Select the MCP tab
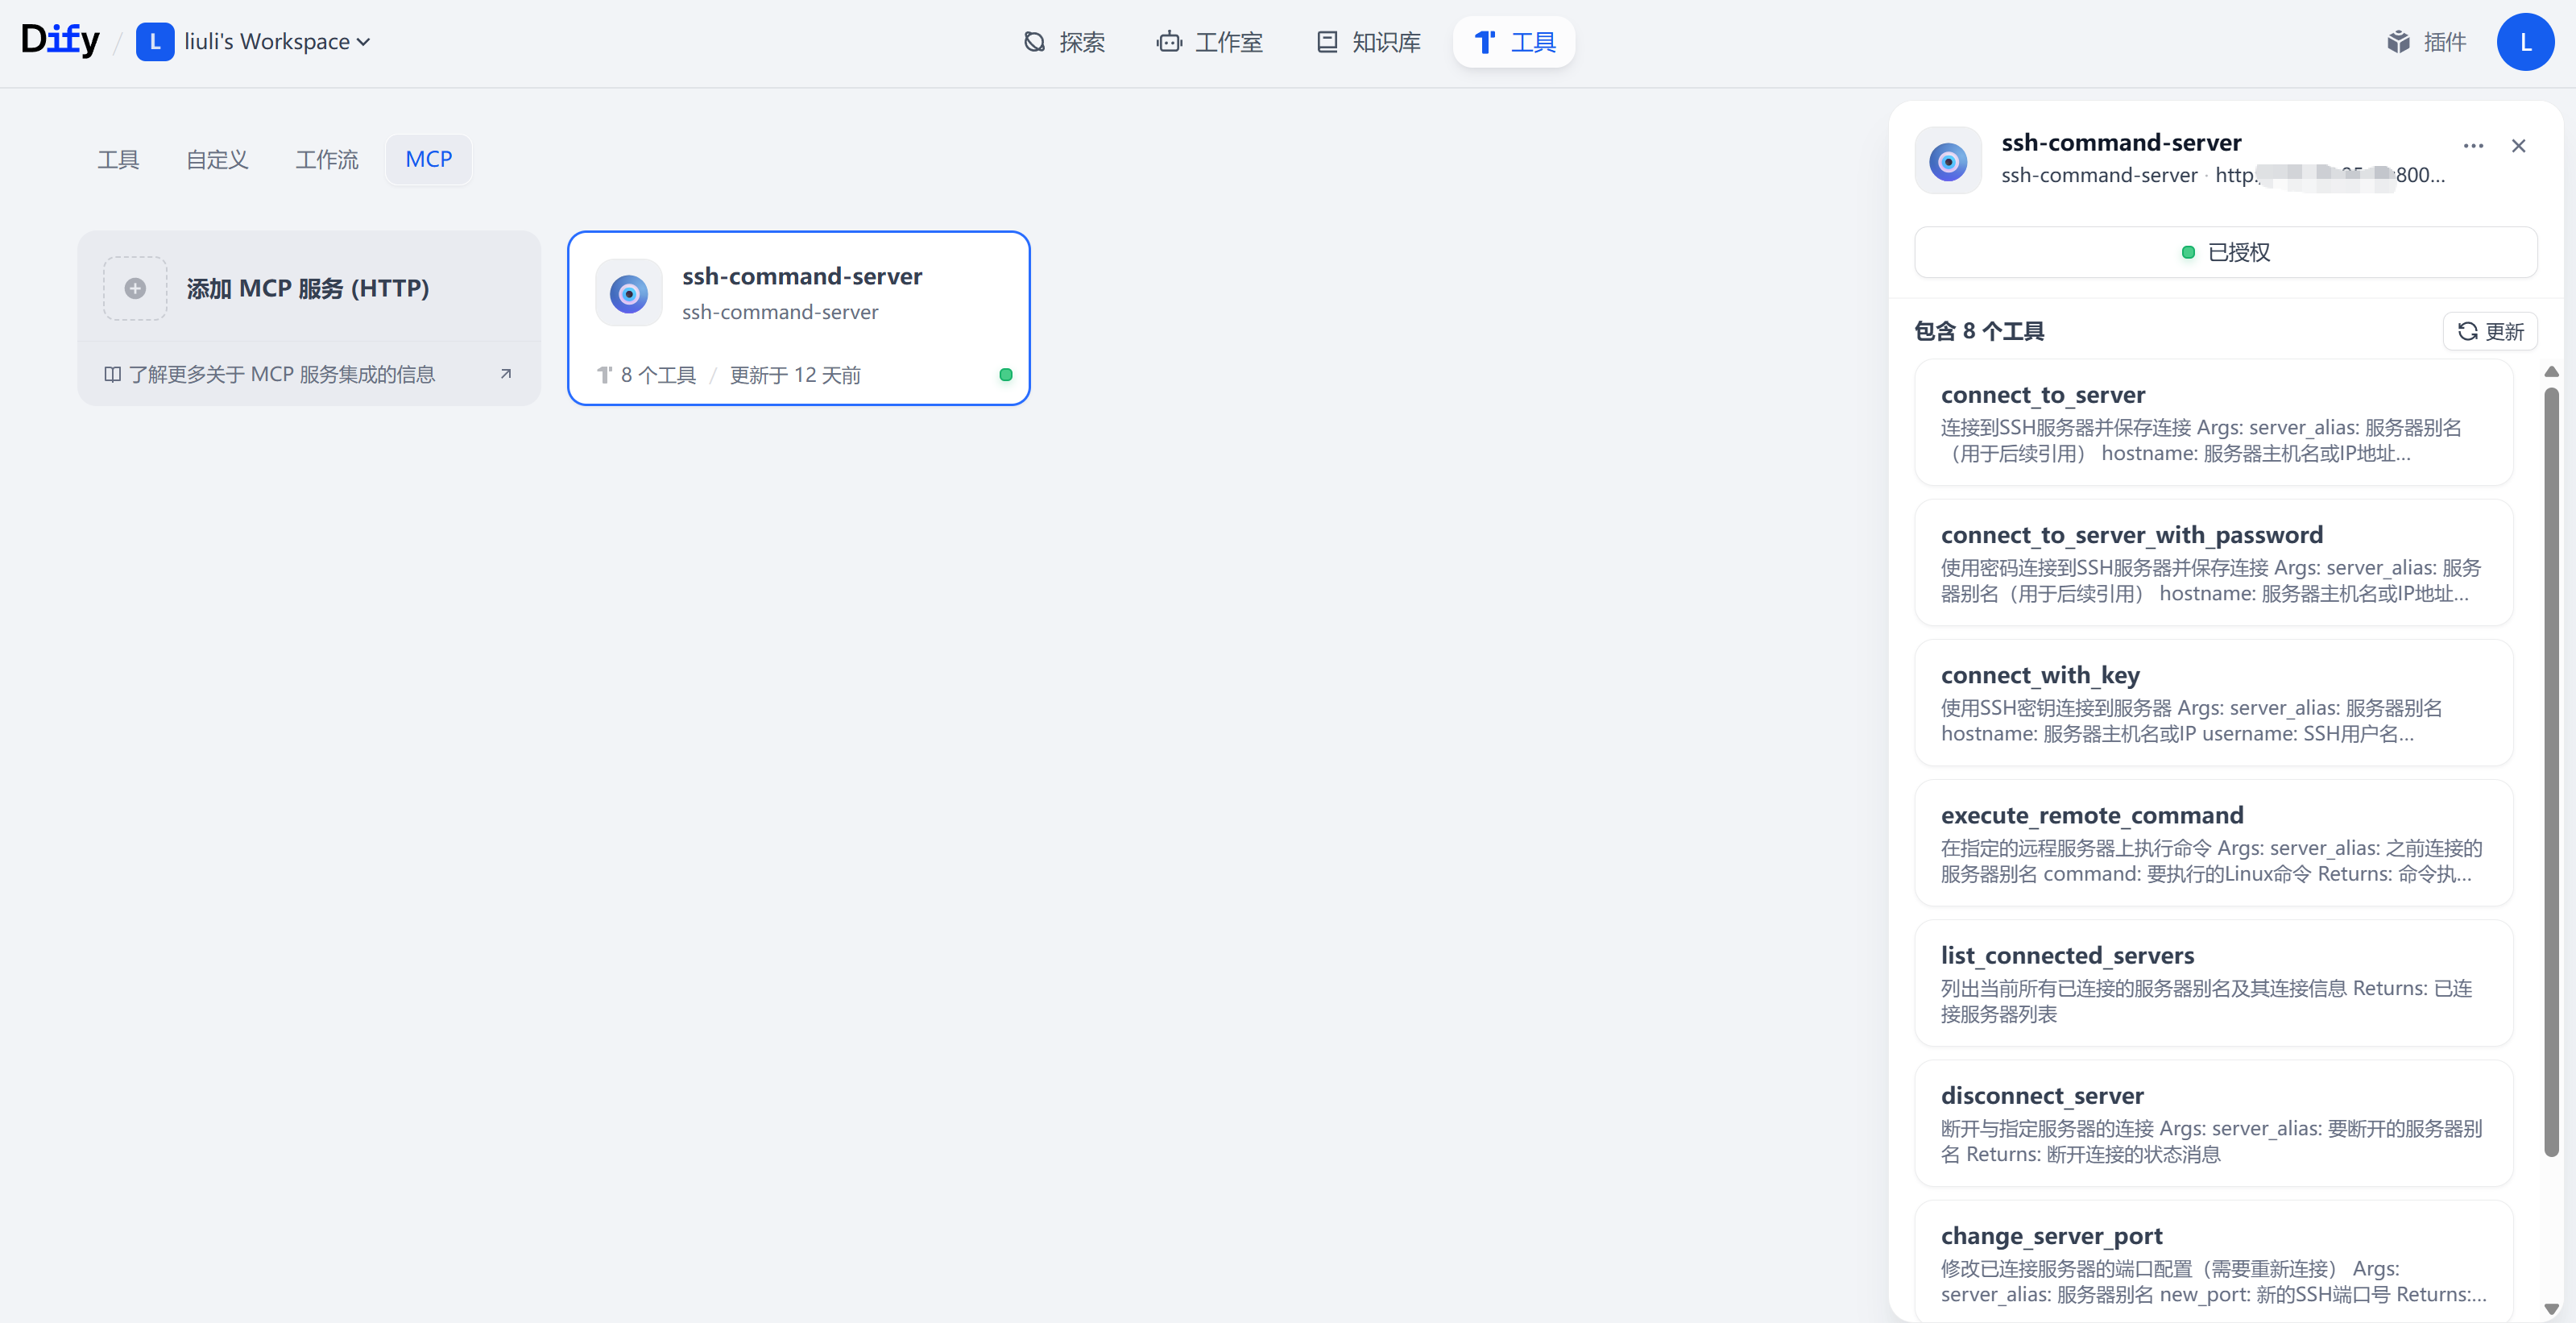The height and width of the screenshot is (1323, 2576). click(x=429, y=159)
